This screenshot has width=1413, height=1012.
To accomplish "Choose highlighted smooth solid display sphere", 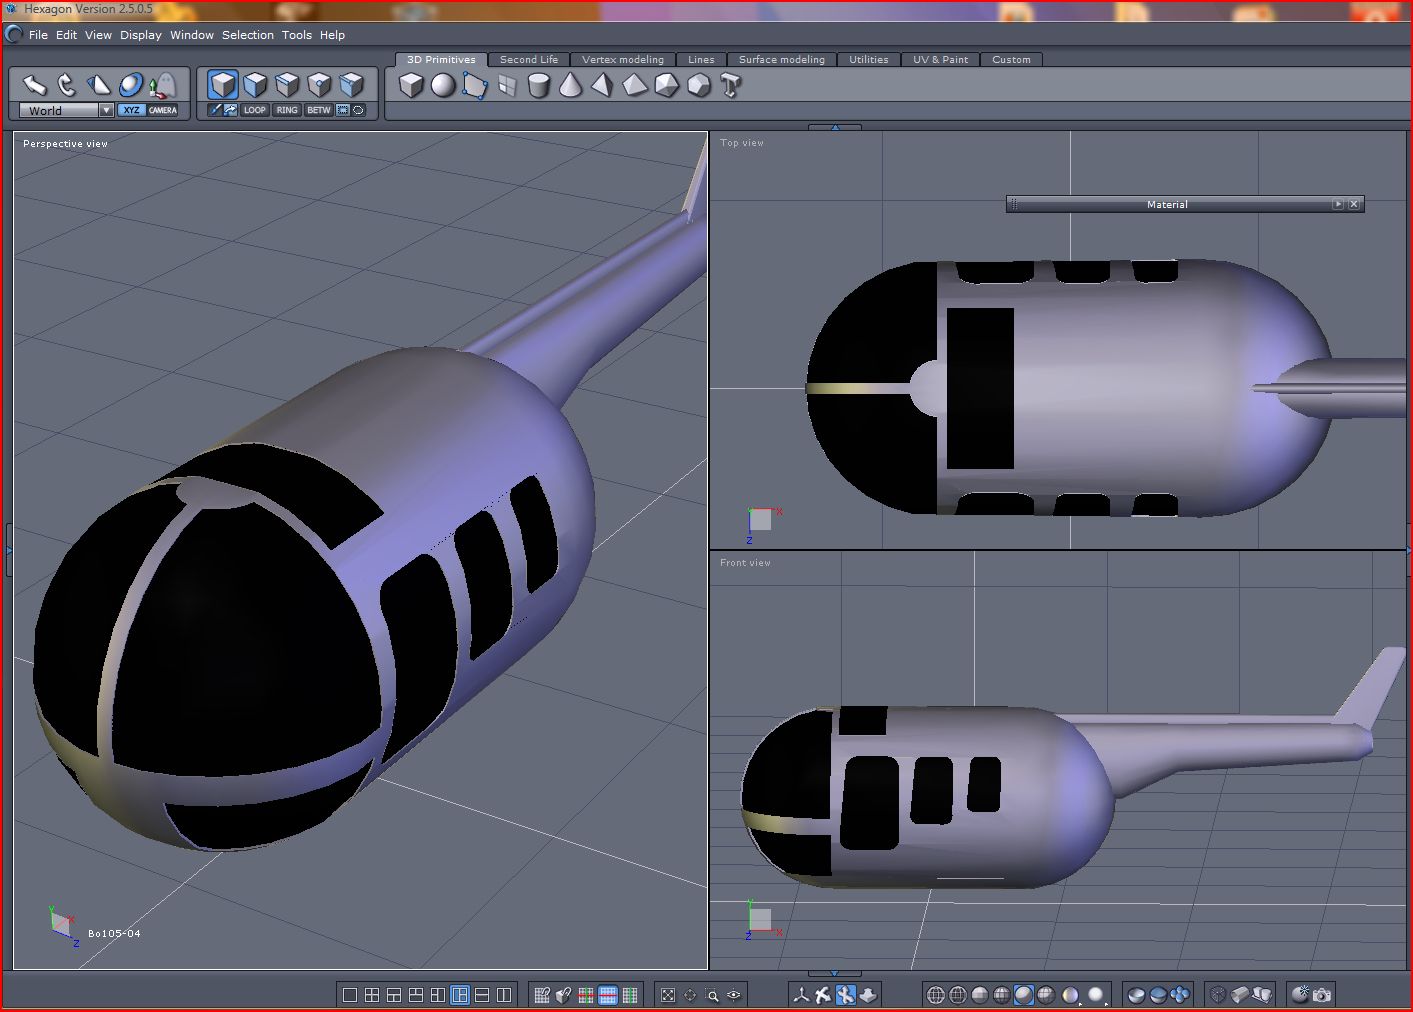I will click(x=1024, y=995).
